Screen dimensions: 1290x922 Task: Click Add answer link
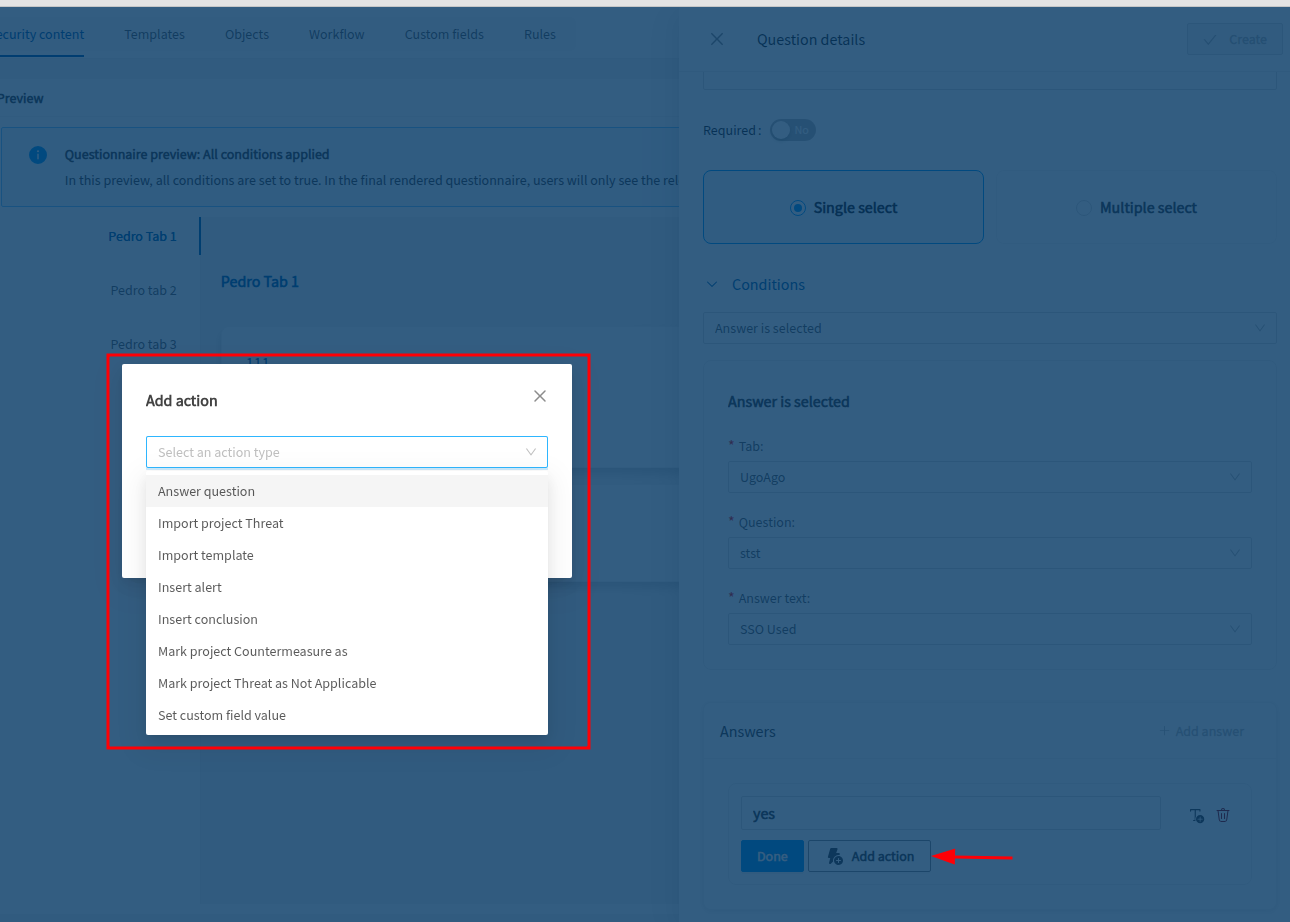[1201, 731]
